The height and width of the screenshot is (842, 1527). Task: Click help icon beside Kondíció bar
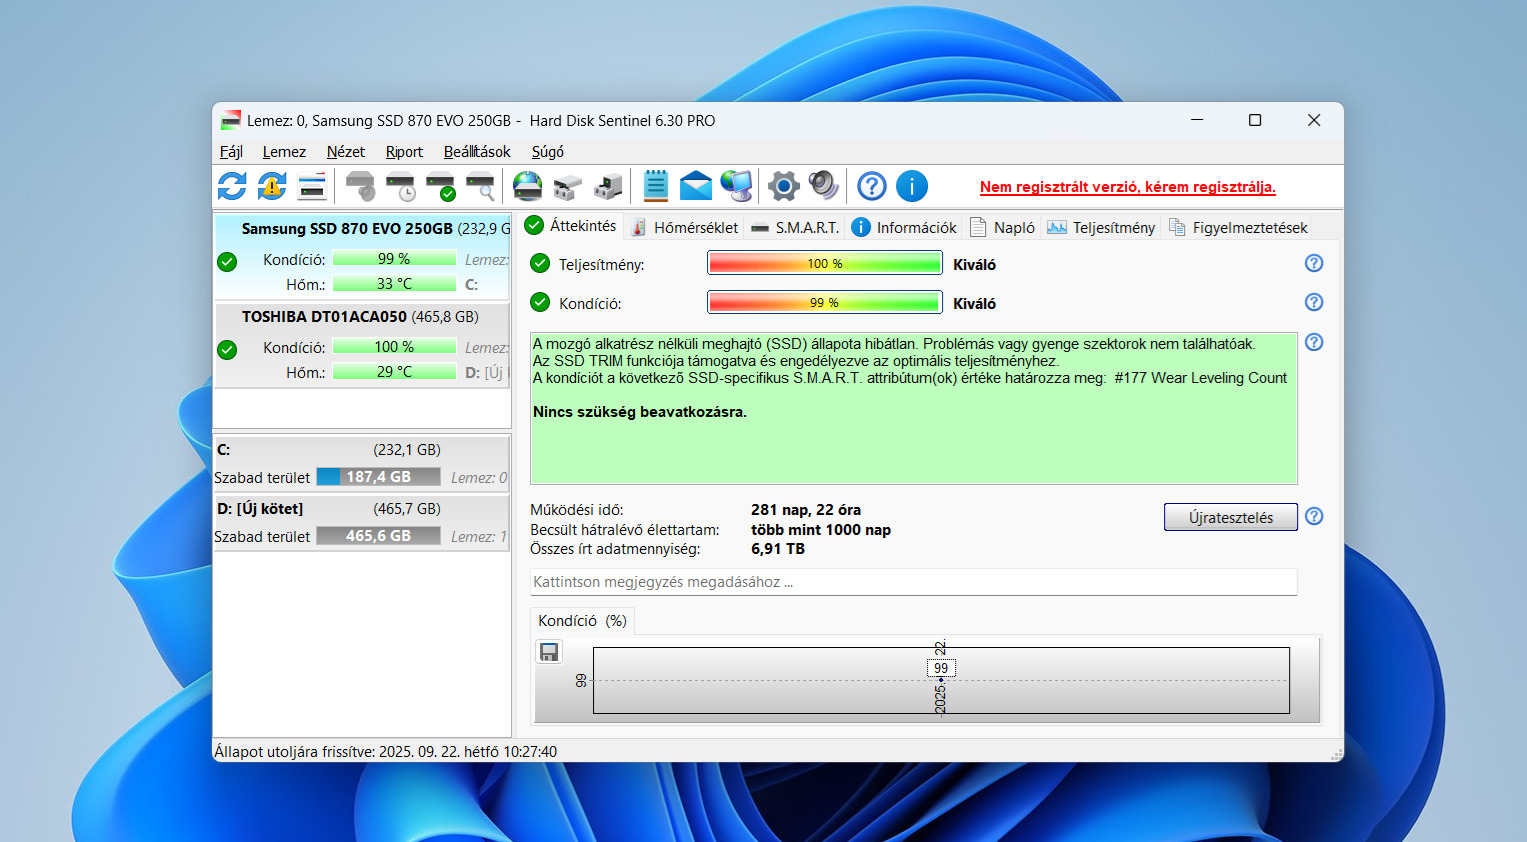click(x=1314, y=302)
